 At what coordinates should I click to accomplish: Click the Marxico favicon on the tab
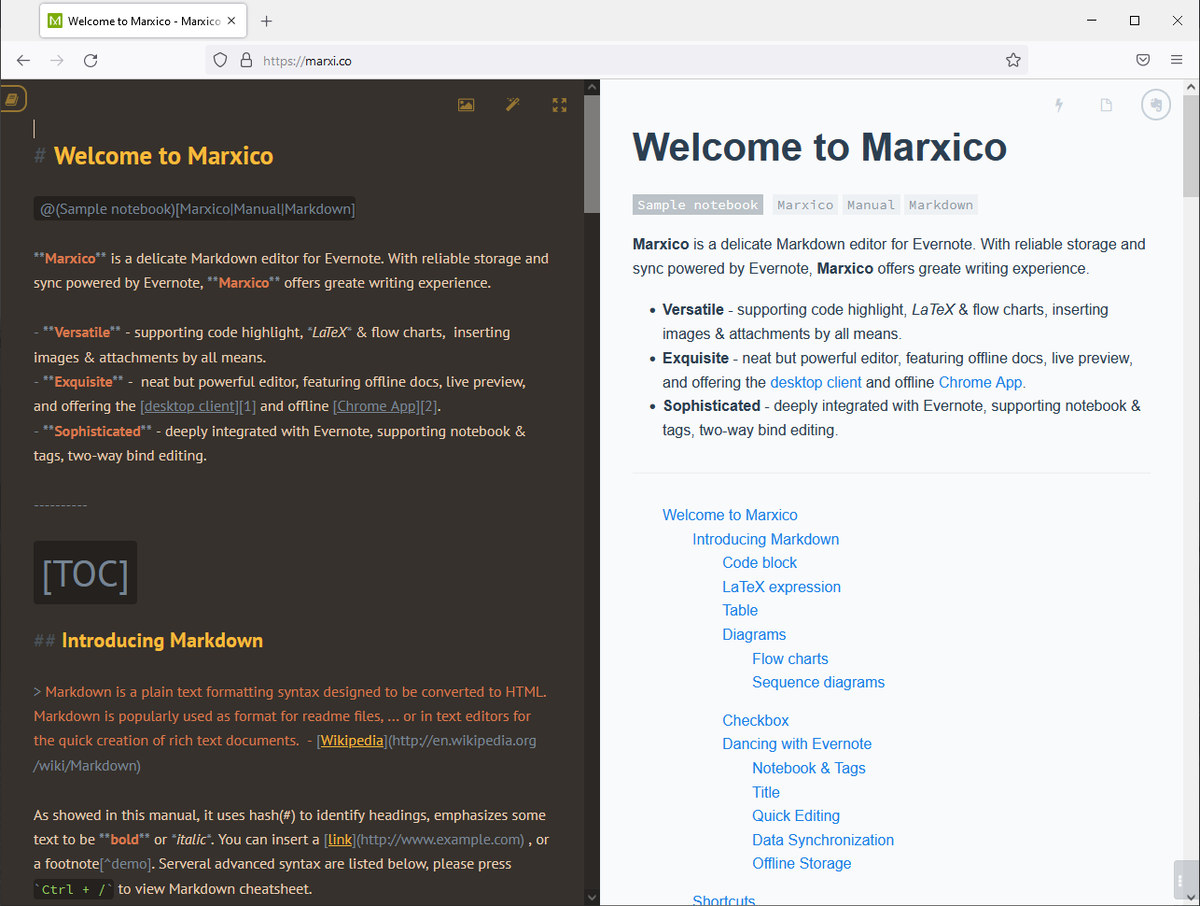point(56,21)
